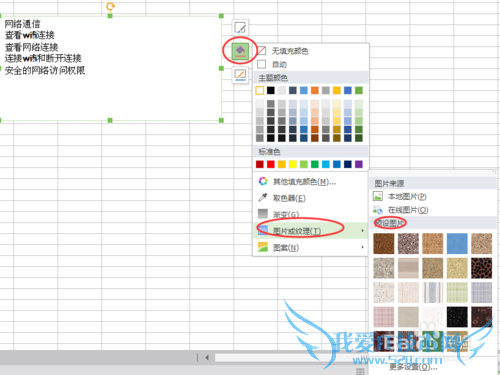Choose the 无填充颜色 no fill icon

262,51
